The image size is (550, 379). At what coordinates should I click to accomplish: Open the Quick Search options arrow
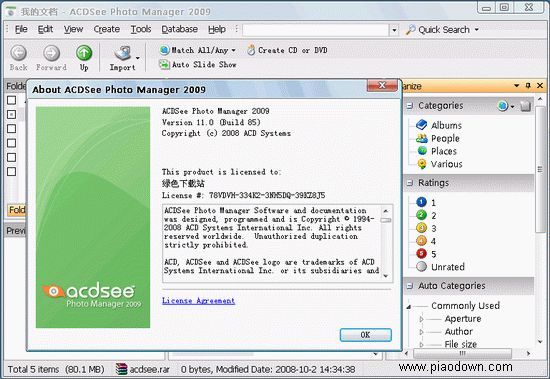[477, 30]
